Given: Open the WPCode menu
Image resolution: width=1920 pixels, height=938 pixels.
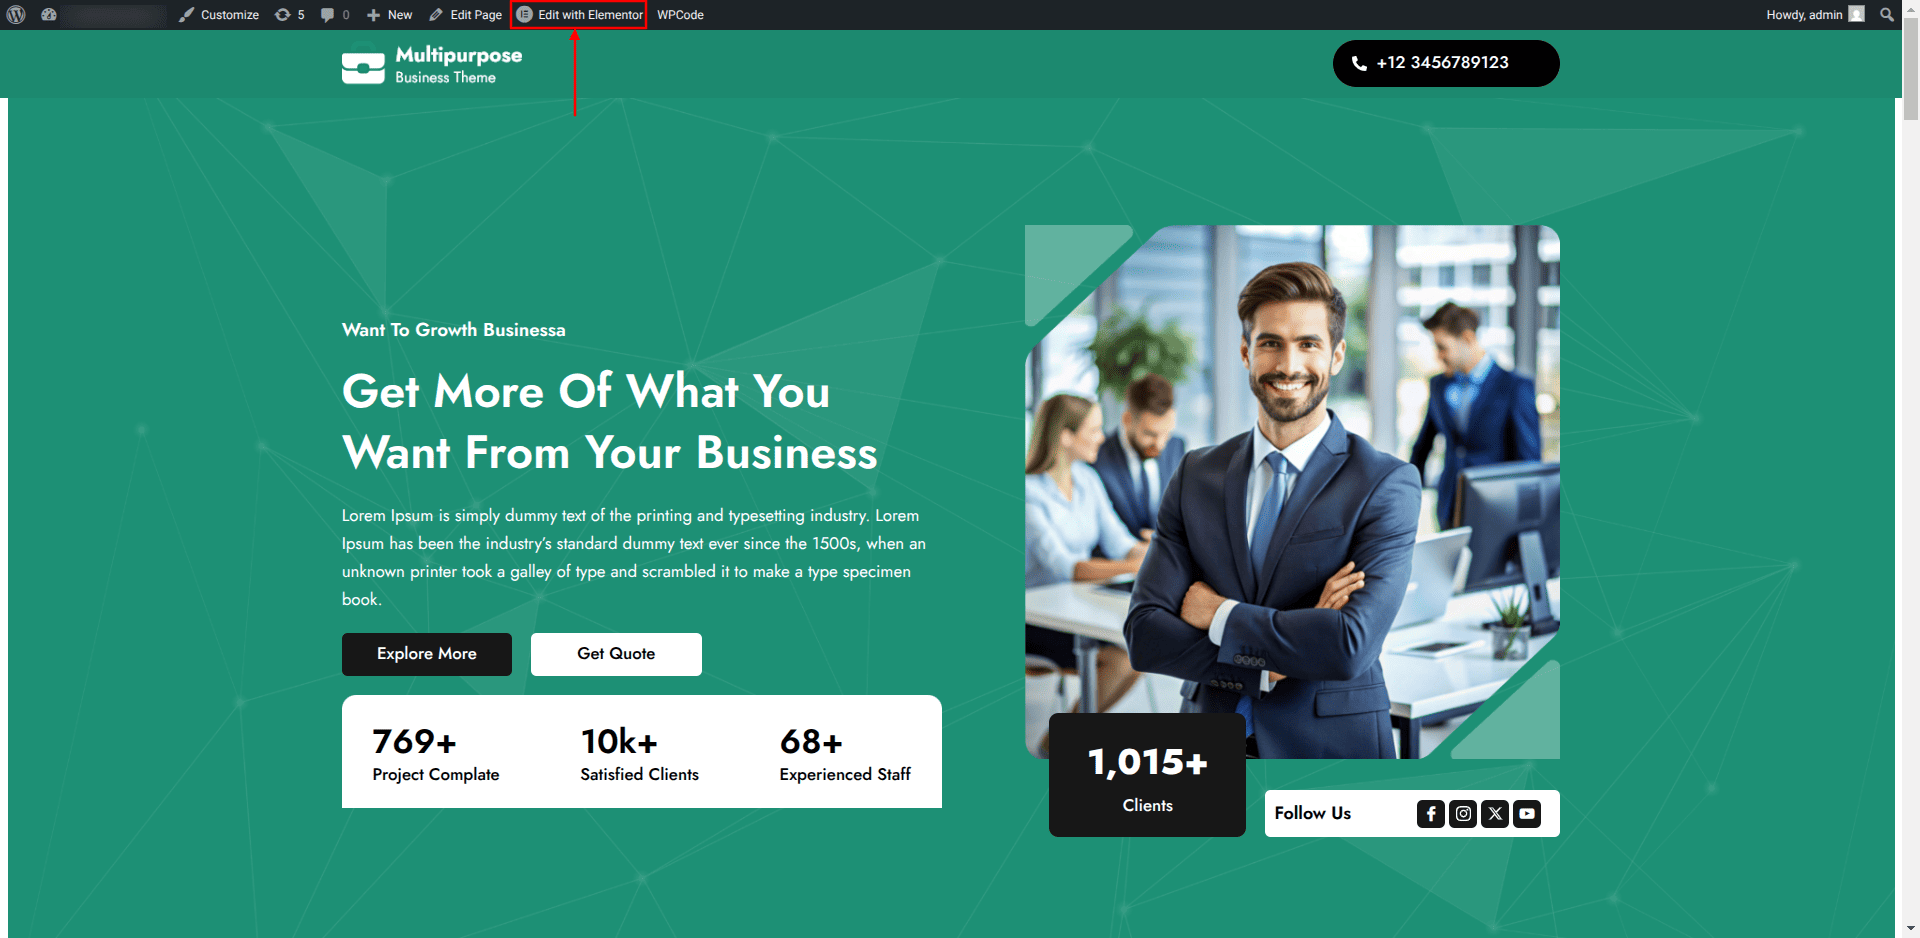Looking at the screenshot, I should click(x=680, y=15).
